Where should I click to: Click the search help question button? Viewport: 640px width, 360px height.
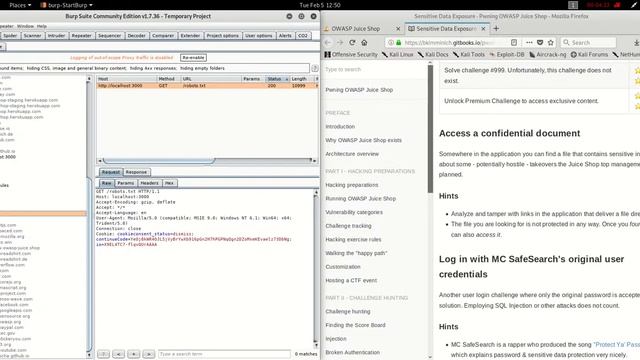103,354
